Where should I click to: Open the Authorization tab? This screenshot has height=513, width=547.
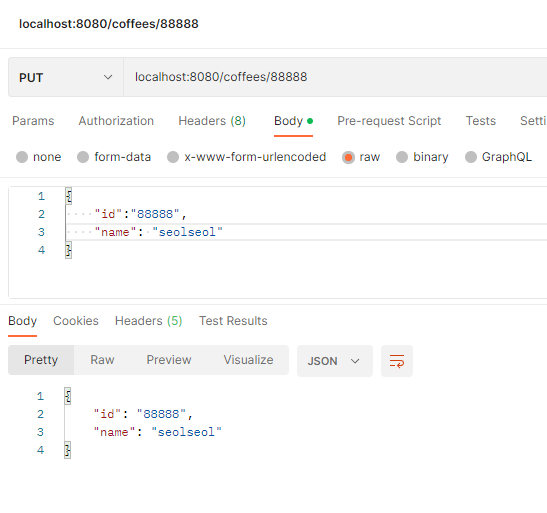(x=116, y=121)
